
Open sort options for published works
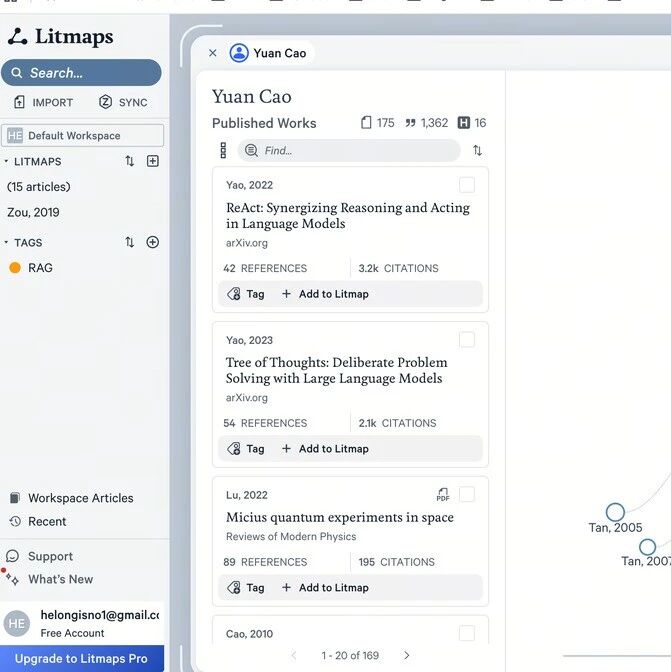coord(477,151)
